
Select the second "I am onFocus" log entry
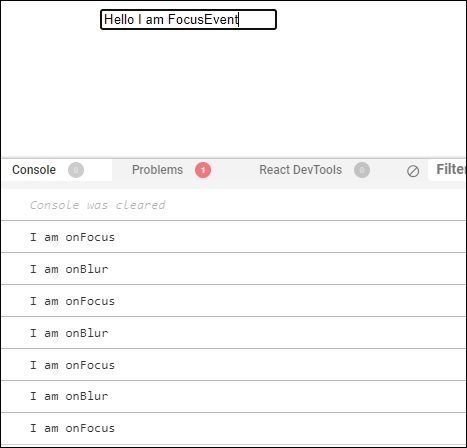[x=233, y=301]
